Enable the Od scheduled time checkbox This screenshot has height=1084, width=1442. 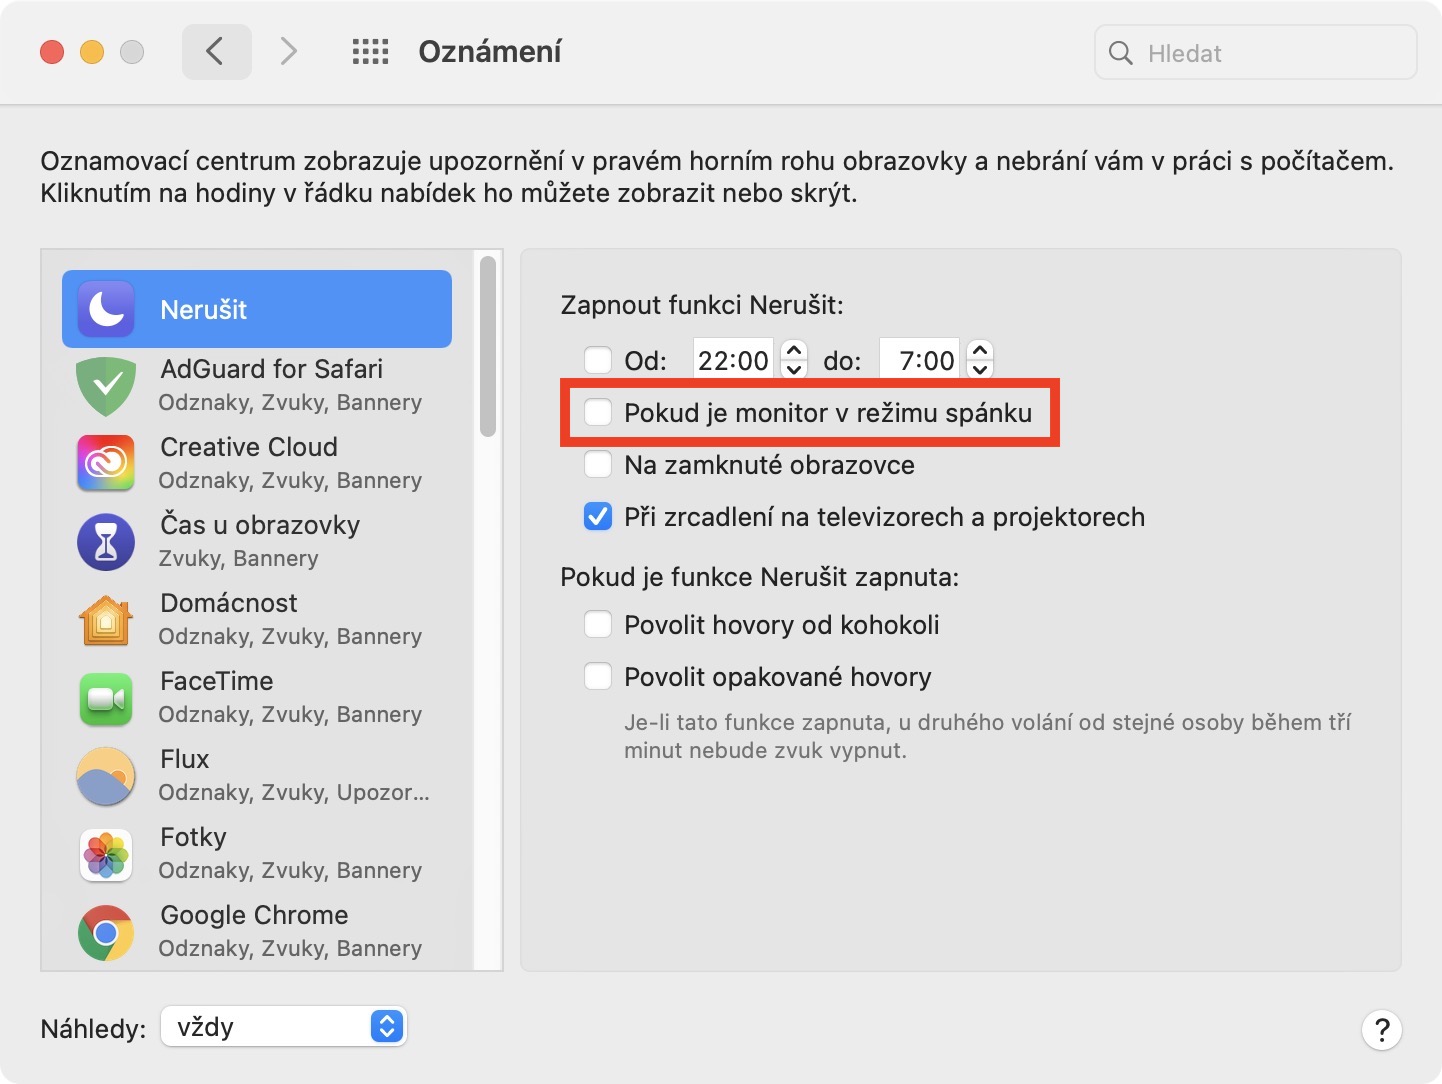[x=598, y=360]
